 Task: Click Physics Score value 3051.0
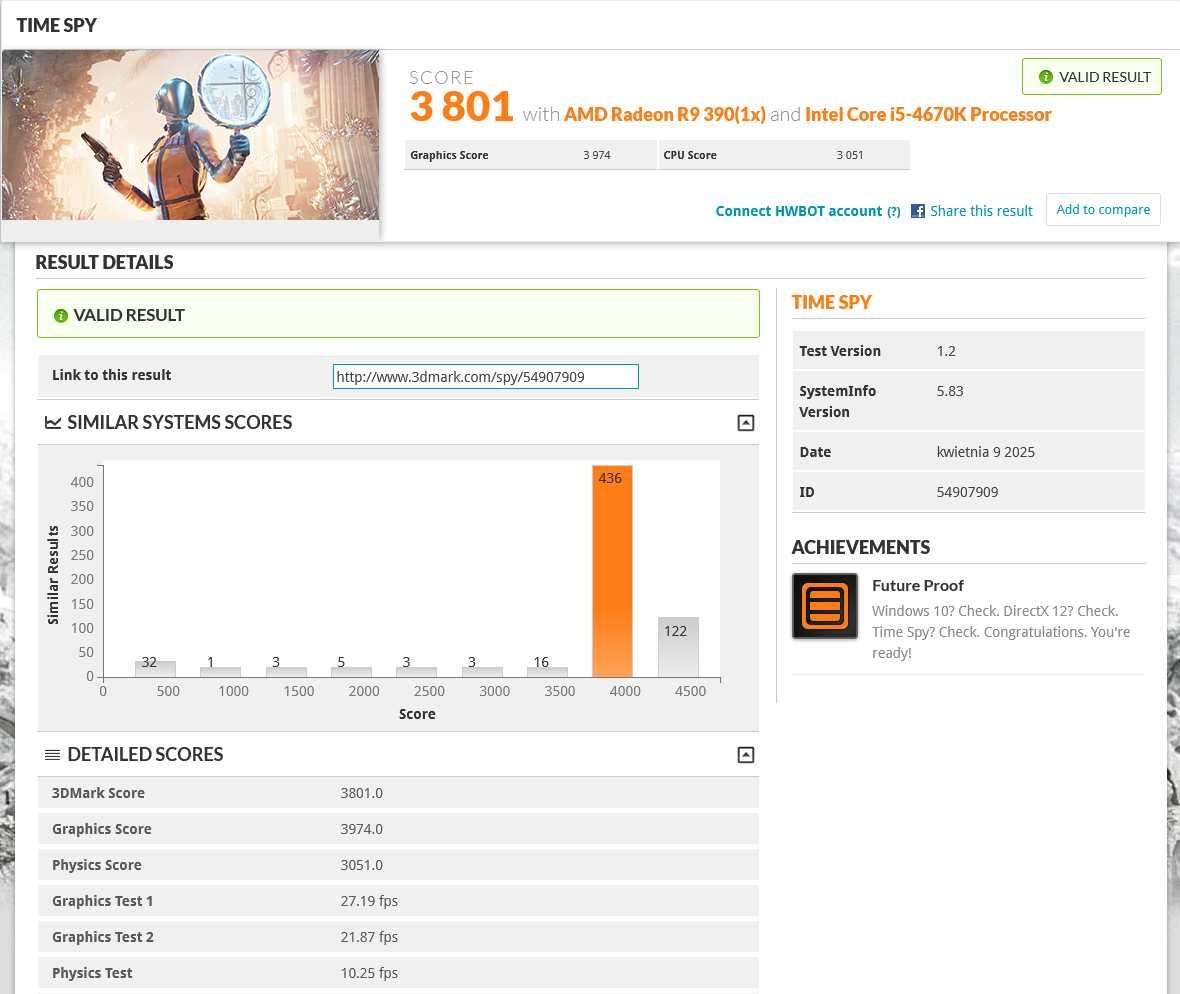(361, 865)
